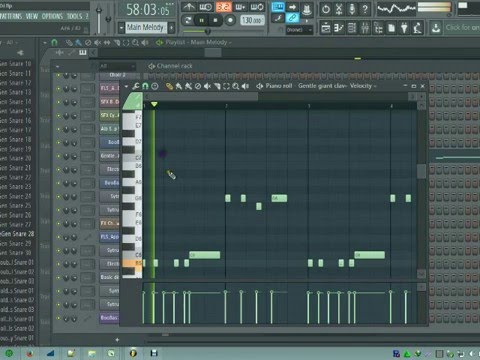Click the Piano roll vertical scrollbar
Viewport: 480px width, 360px height.
point(421,171)
